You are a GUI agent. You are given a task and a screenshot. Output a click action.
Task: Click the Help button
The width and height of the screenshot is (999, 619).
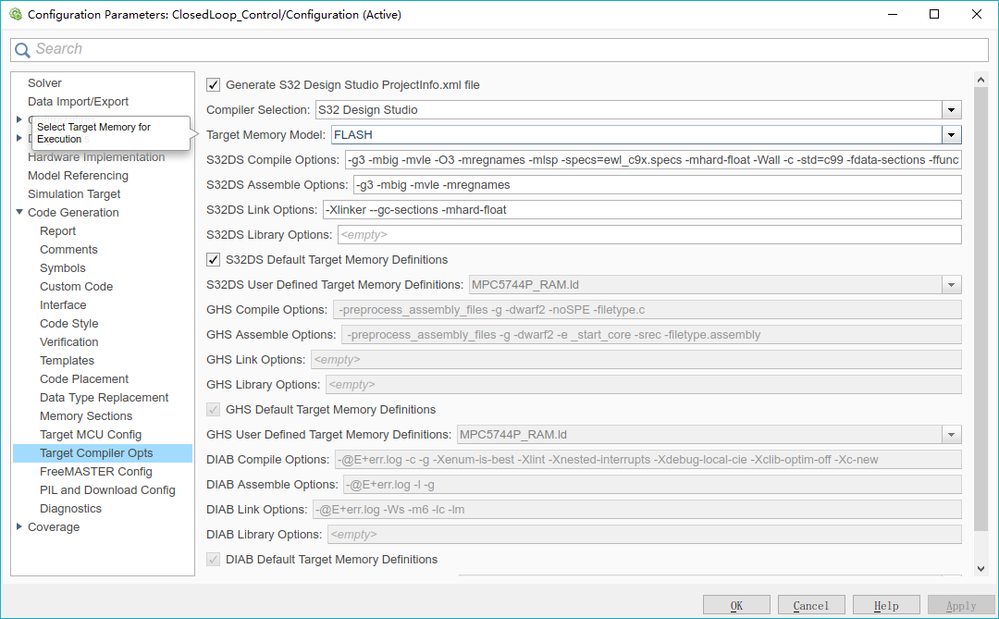[886, 606]
